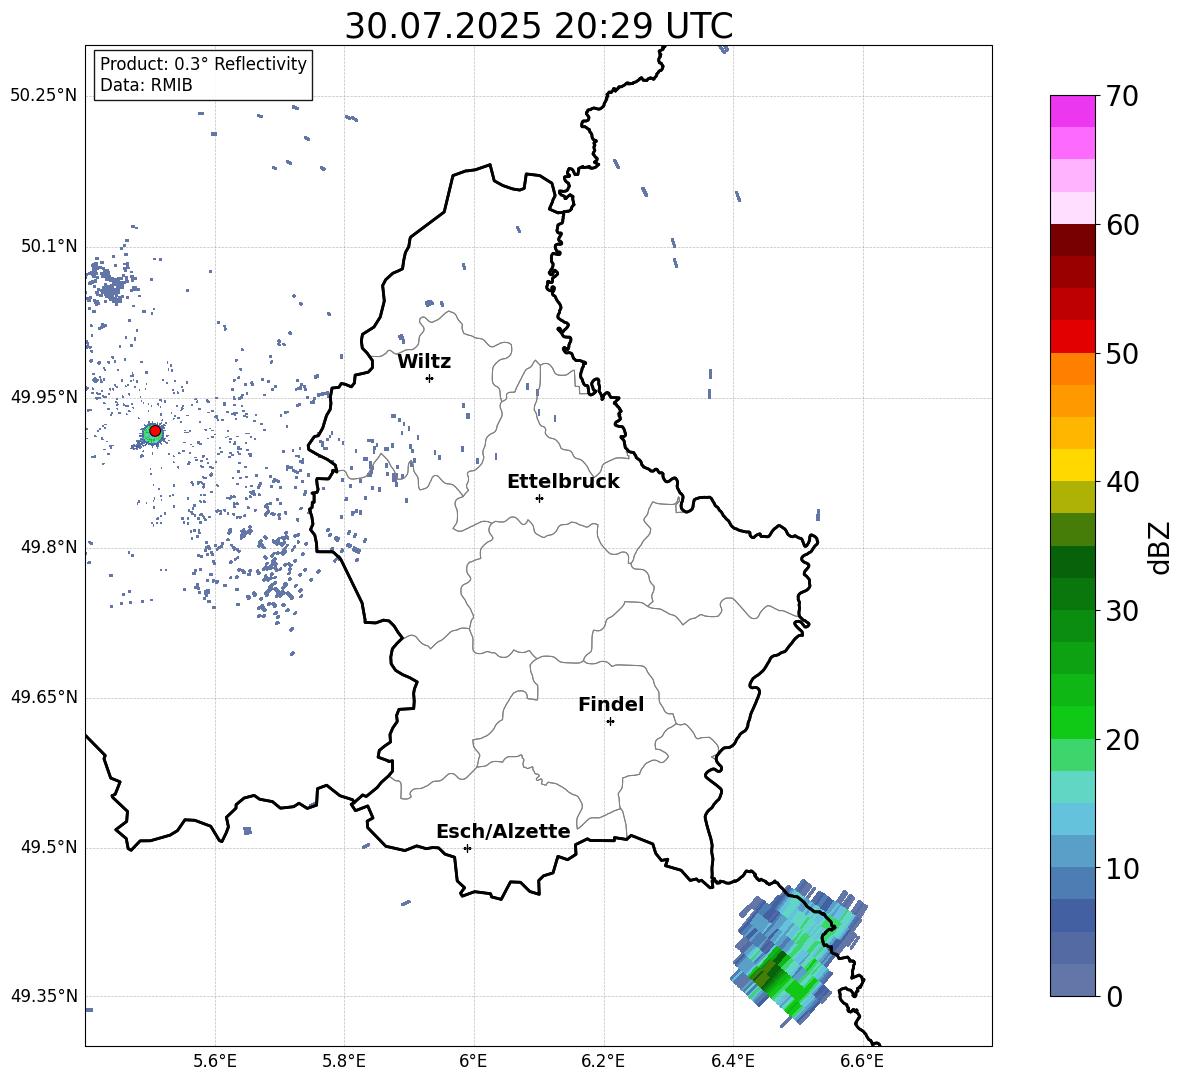Pick the darkest maroon segment below 60

pyautogui.click(x=1073, y=240)
